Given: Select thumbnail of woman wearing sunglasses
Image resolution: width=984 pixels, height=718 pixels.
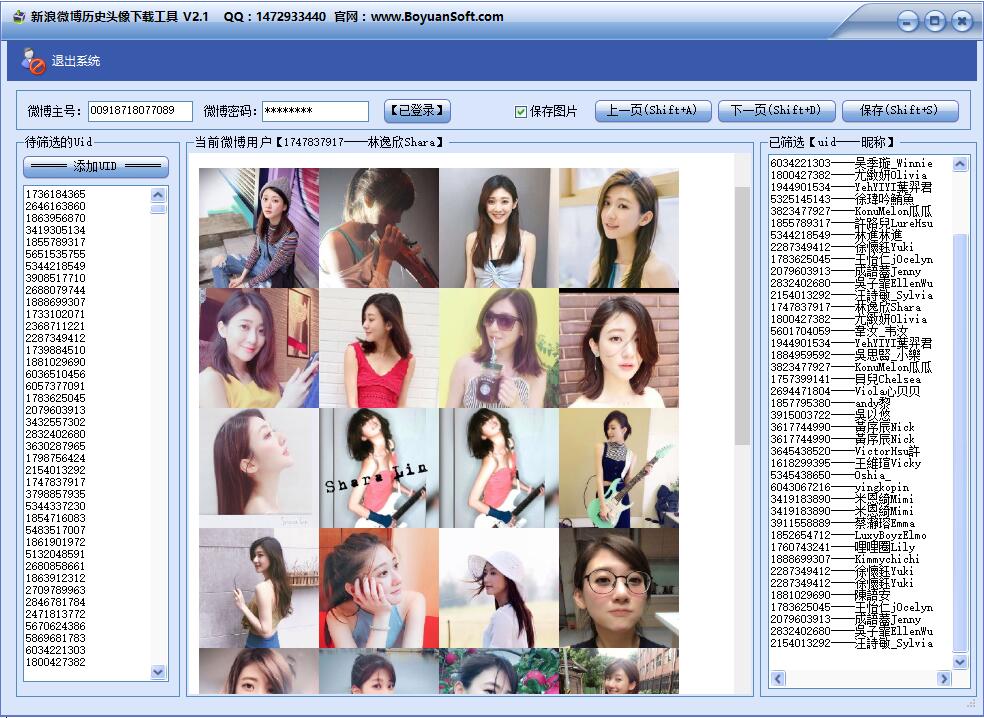Looking at the screenshot, I should (x=499, y=348).
